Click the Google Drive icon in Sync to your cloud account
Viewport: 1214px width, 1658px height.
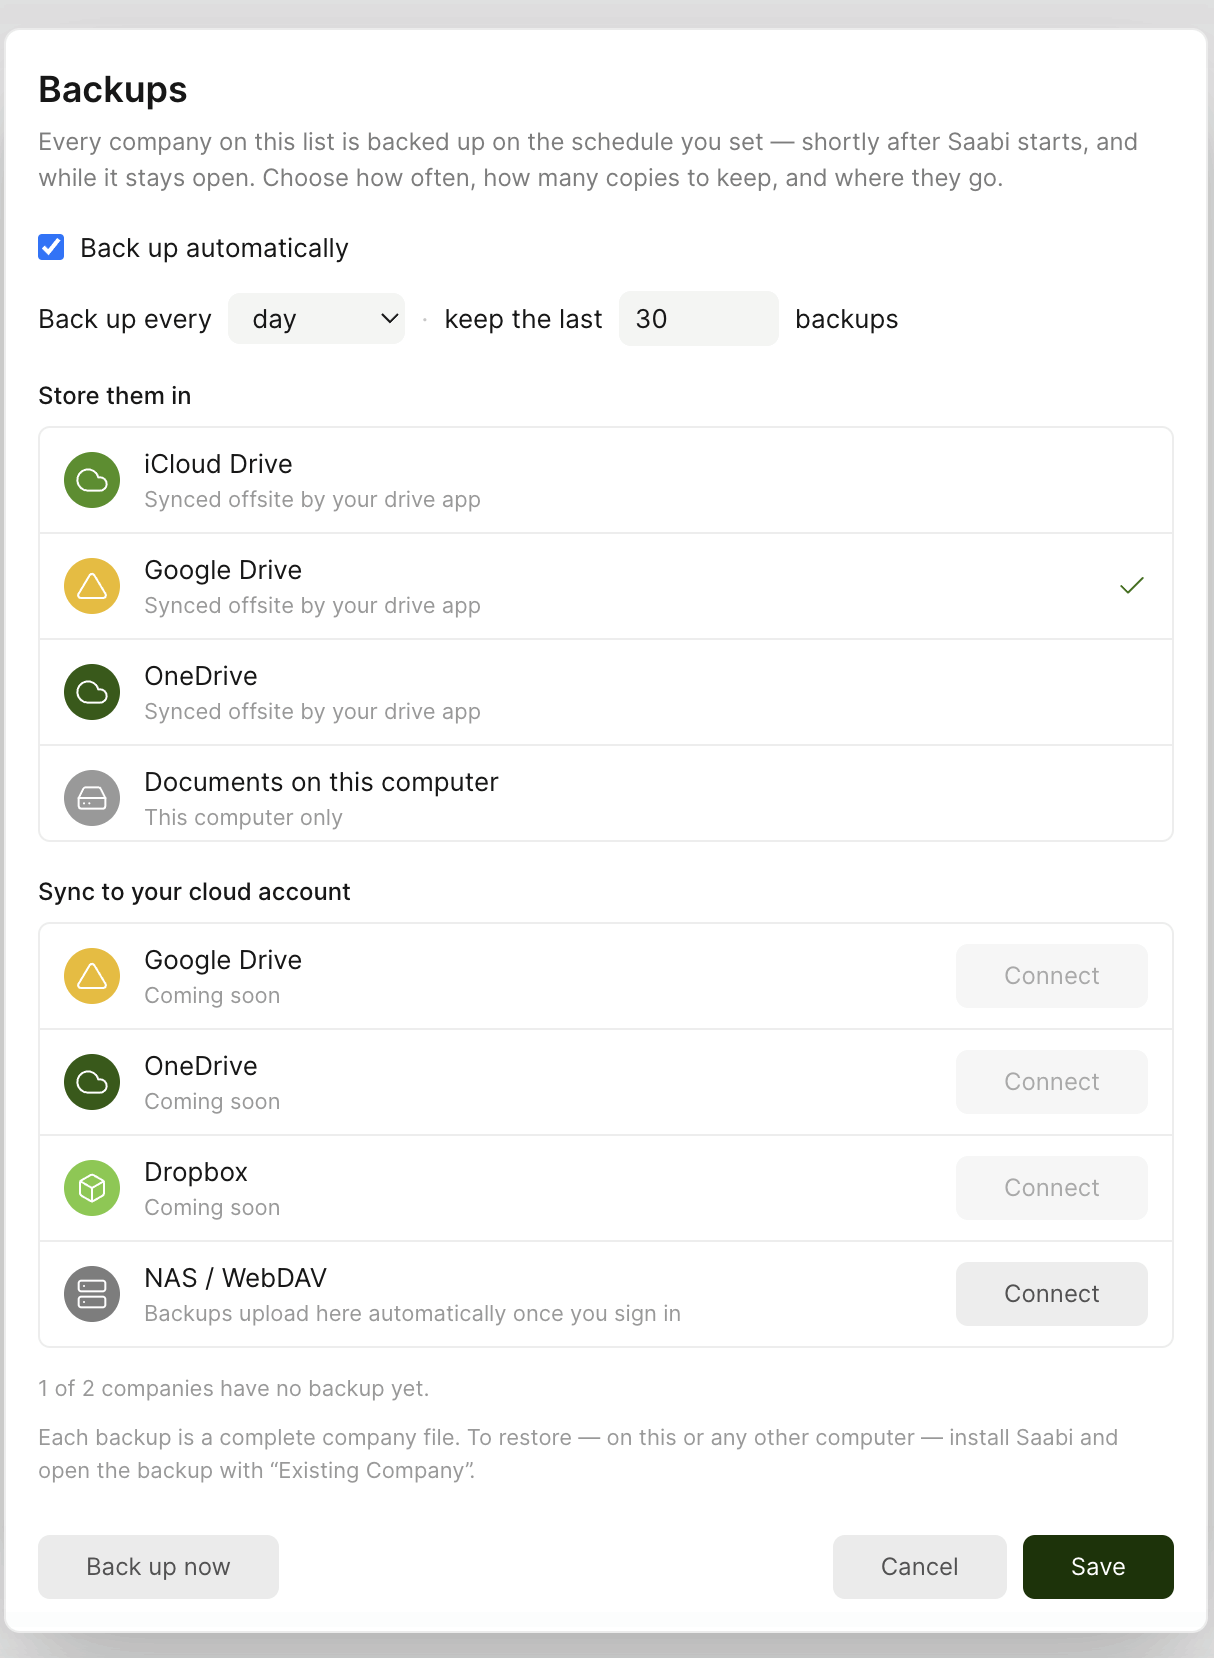point(92,976)
